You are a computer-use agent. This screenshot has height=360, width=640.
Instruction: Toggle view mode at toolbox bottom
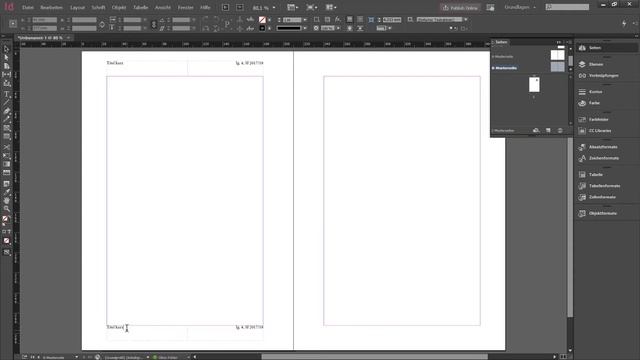(x=6, y=253)
